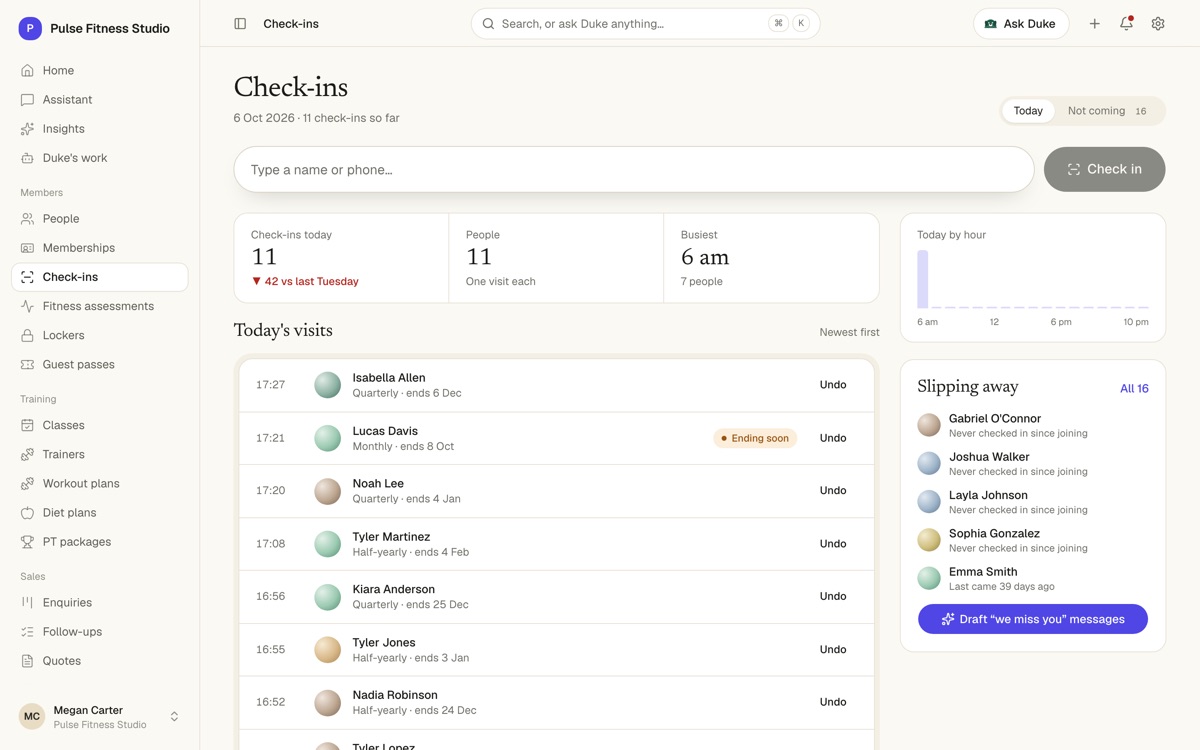Click the Check-ins breadcrumb title
This screenshot has width=1200, height=750.
291,24
